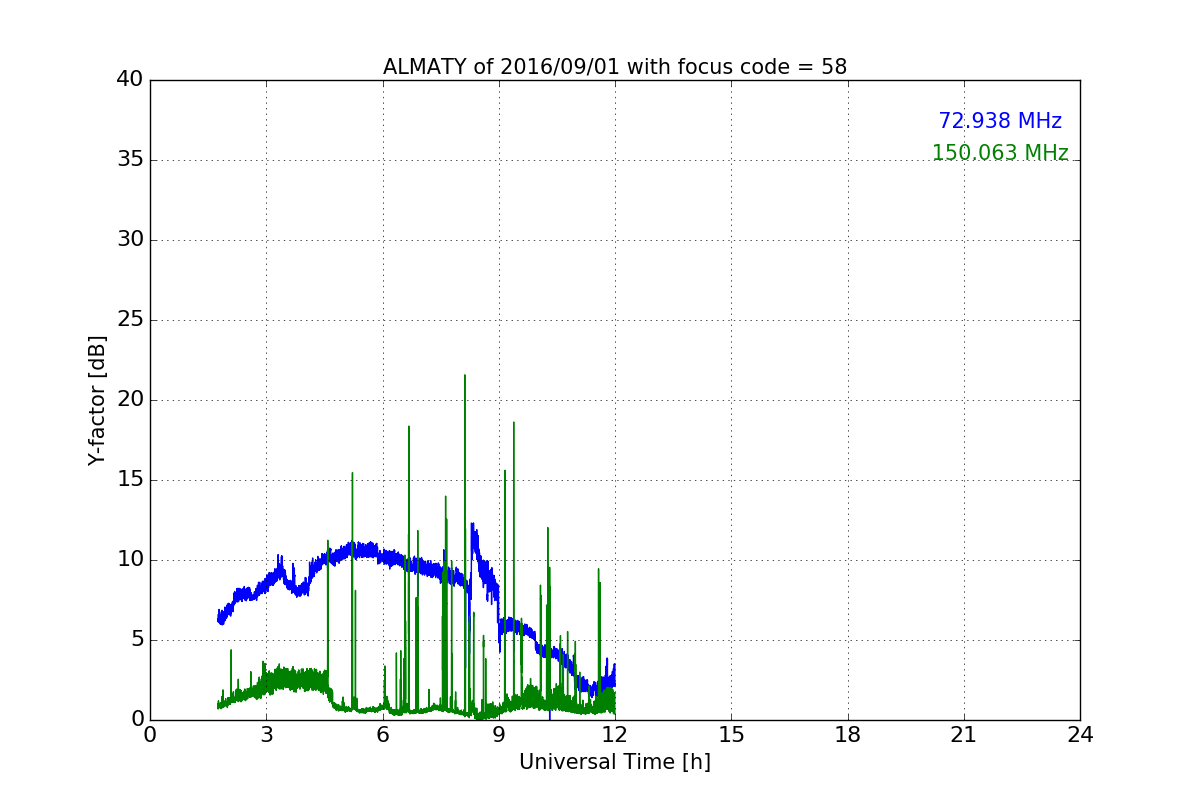Select the green 150.063 MHz legend label
Image resolution: width=1200 pixels, height=800 pixels.
(1000, 153)
